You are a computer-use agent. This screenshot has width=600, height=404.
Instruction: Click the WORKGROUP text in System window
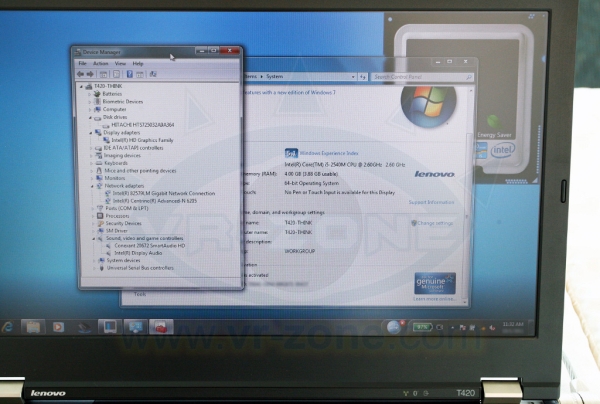pyautogui.click(x=300, y=251)
